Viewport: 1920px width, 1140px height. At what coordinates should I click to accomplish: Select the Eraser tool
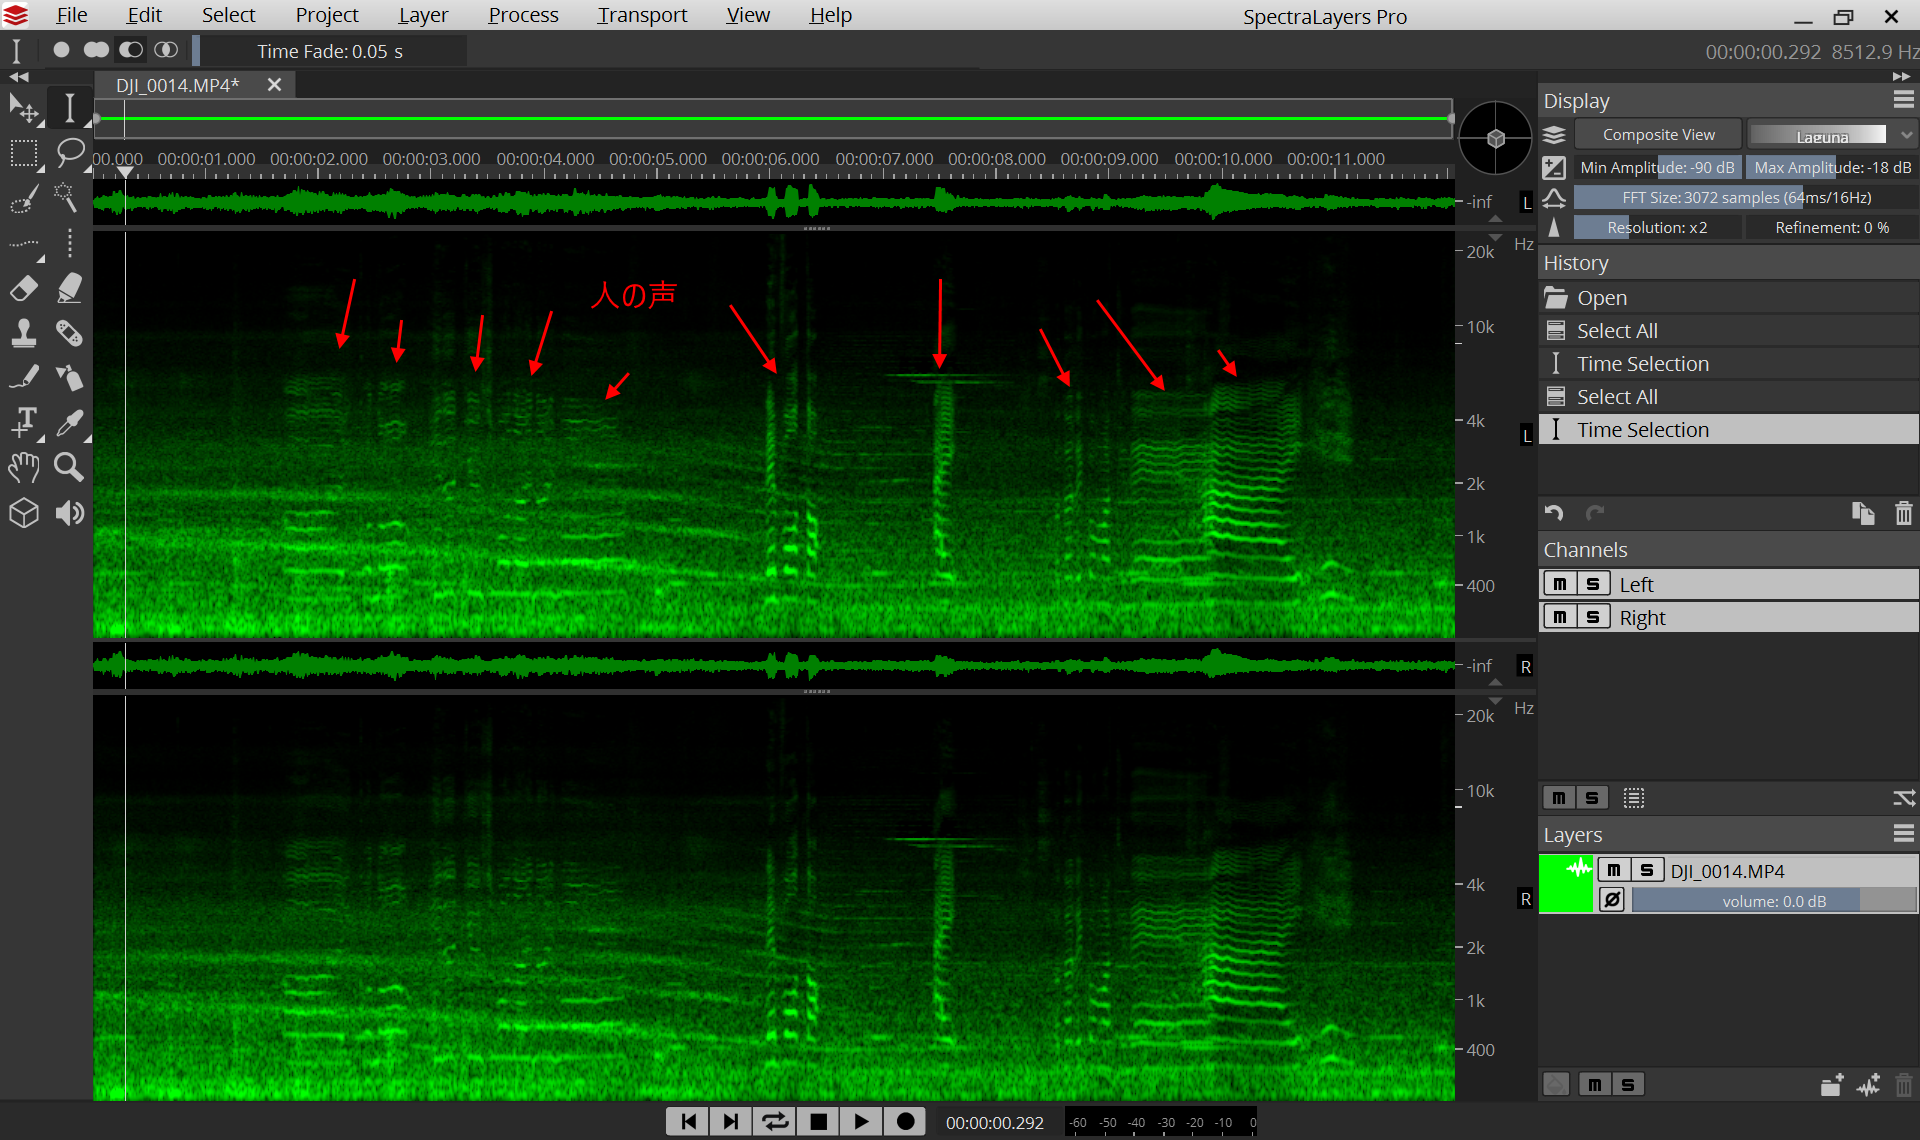click(24, 289)
